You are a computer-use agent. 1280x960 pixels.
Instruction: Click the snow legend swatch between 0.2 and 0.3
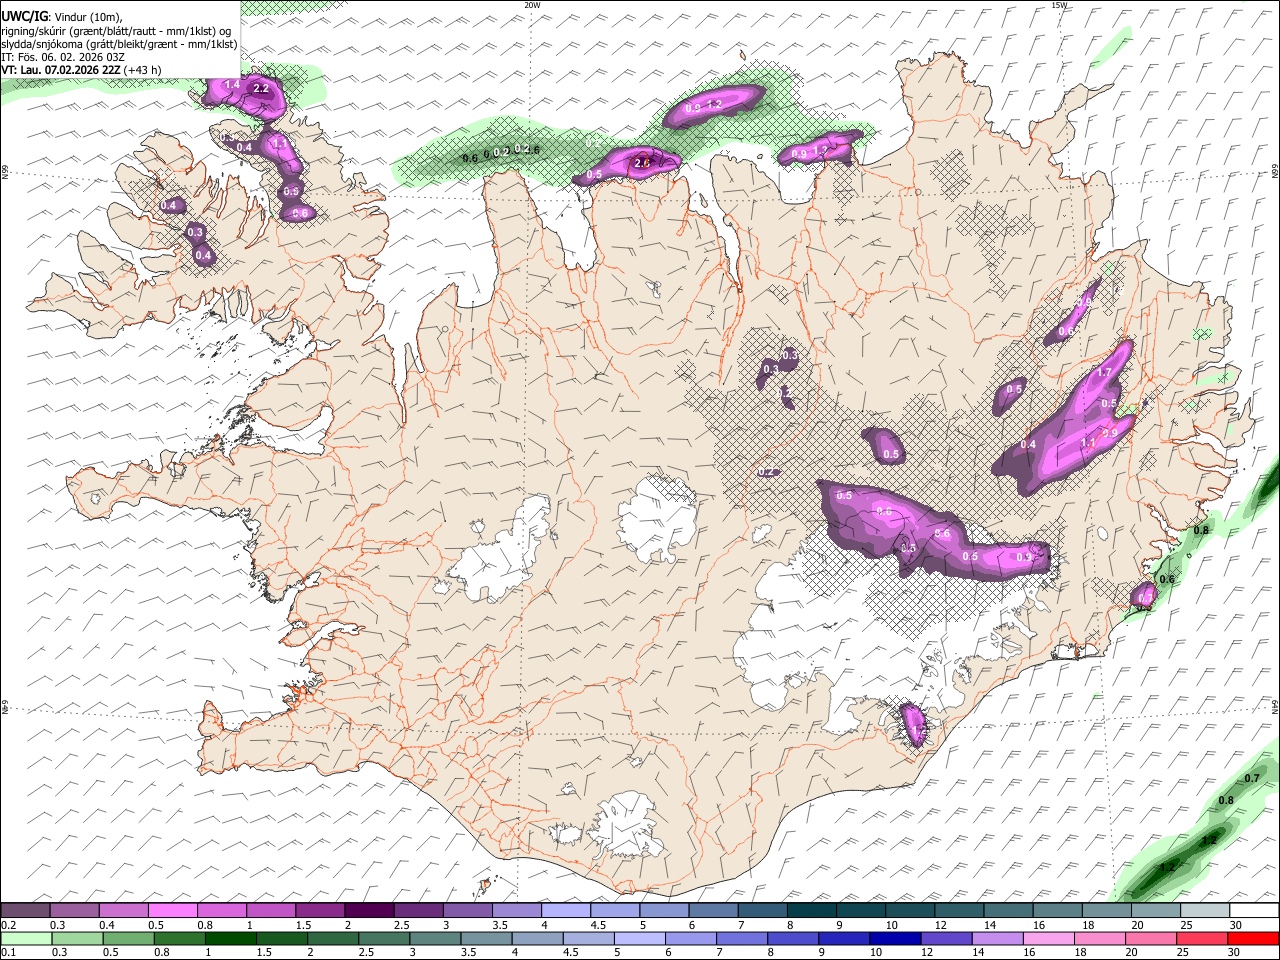[x=26, y=911]
